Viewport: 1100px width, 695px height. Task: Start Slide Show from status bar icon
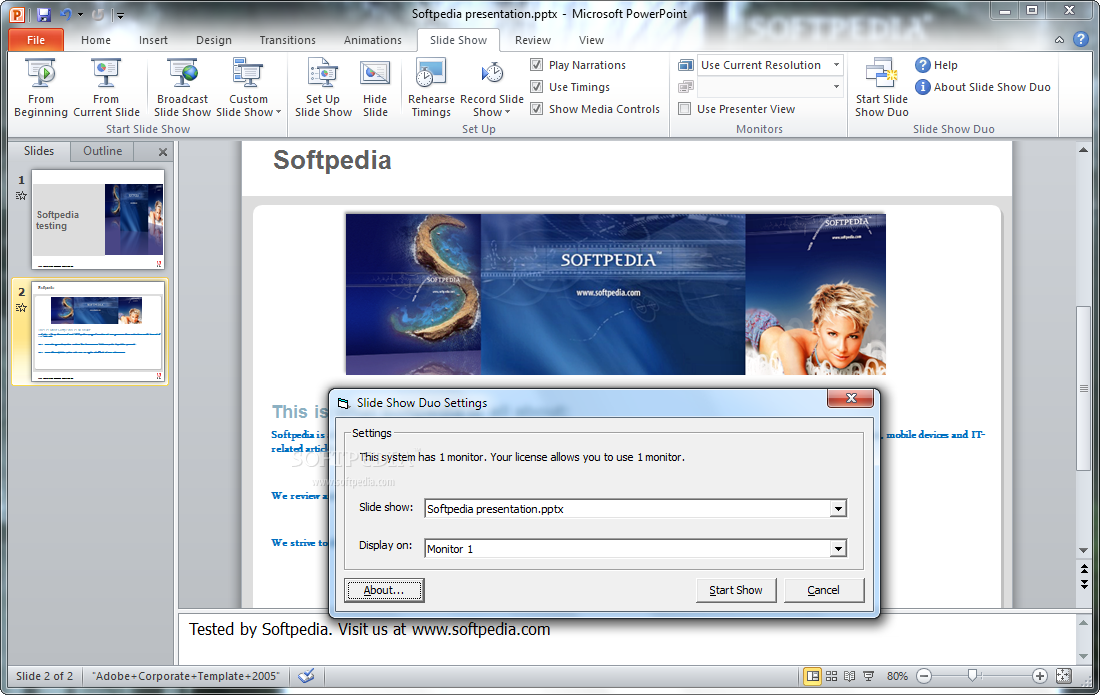[868, 676]
